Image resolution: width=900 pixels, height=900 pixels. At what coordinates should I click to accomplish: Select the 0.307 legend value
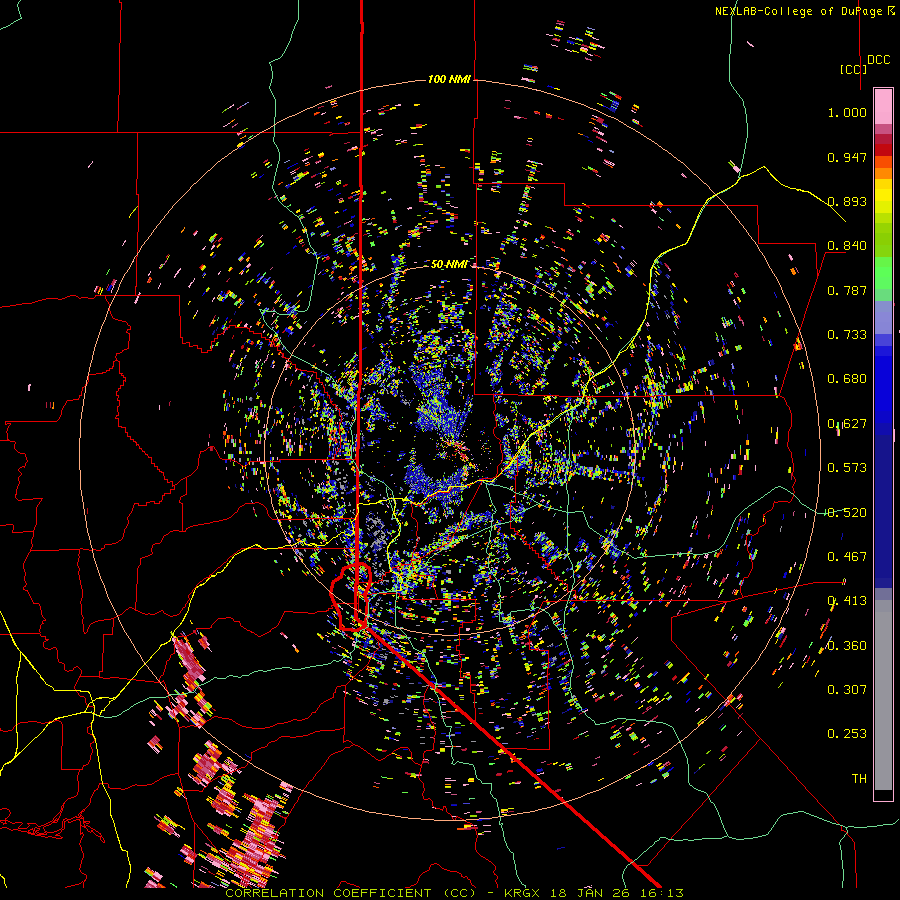847,690
